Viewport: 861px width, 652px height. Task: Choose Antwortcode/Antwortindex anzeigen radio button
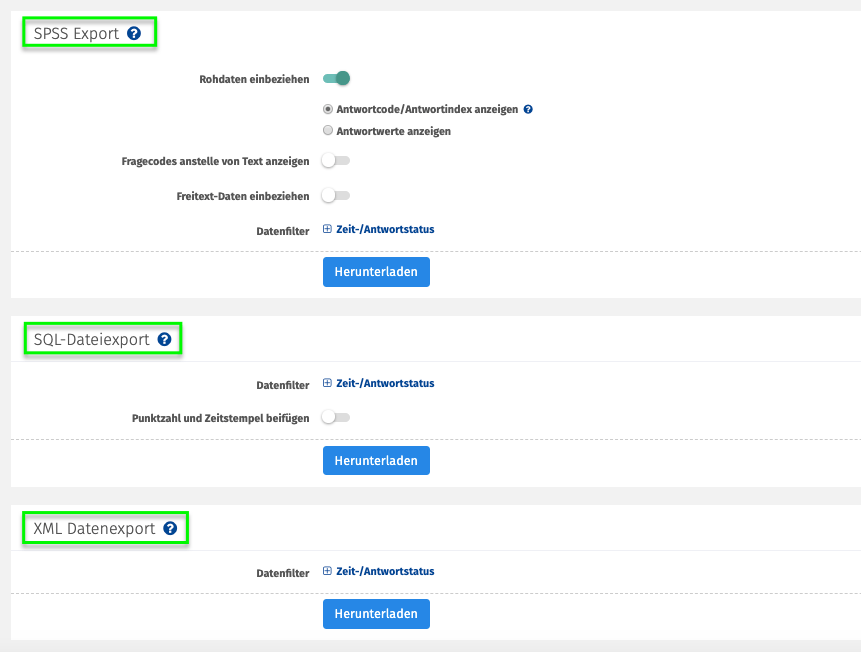click(328, 109)
